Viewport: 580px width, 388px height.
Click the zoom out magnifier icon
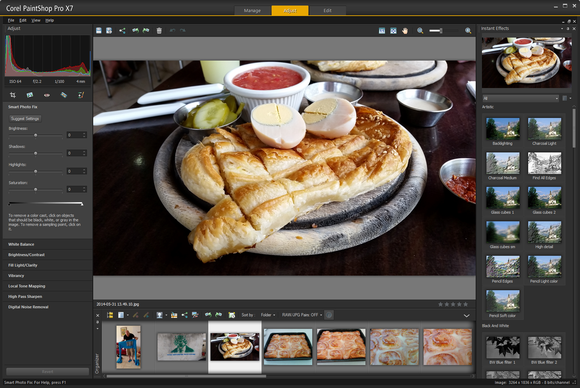tap(420, 31)
